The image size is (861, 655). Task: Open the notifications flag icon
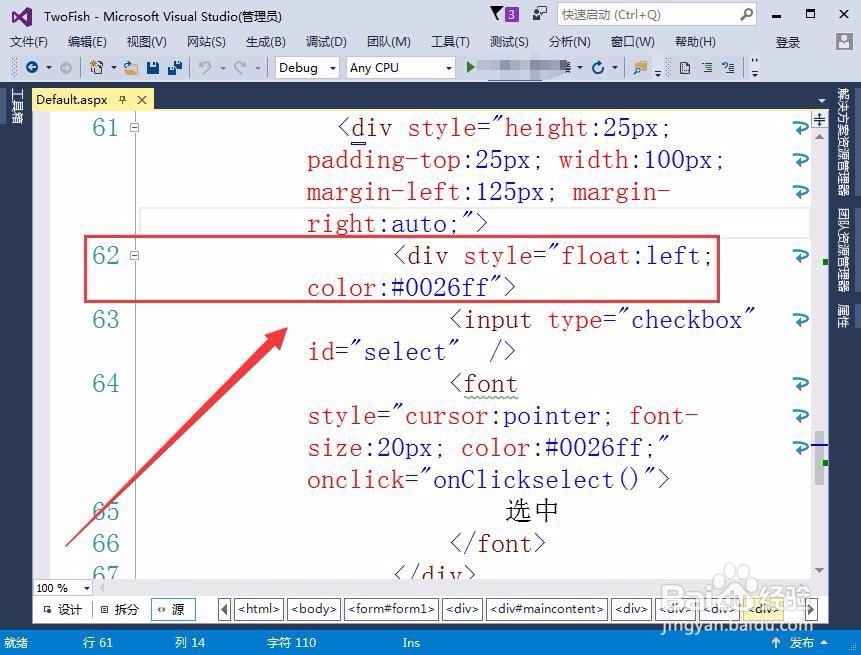[497, 13]
